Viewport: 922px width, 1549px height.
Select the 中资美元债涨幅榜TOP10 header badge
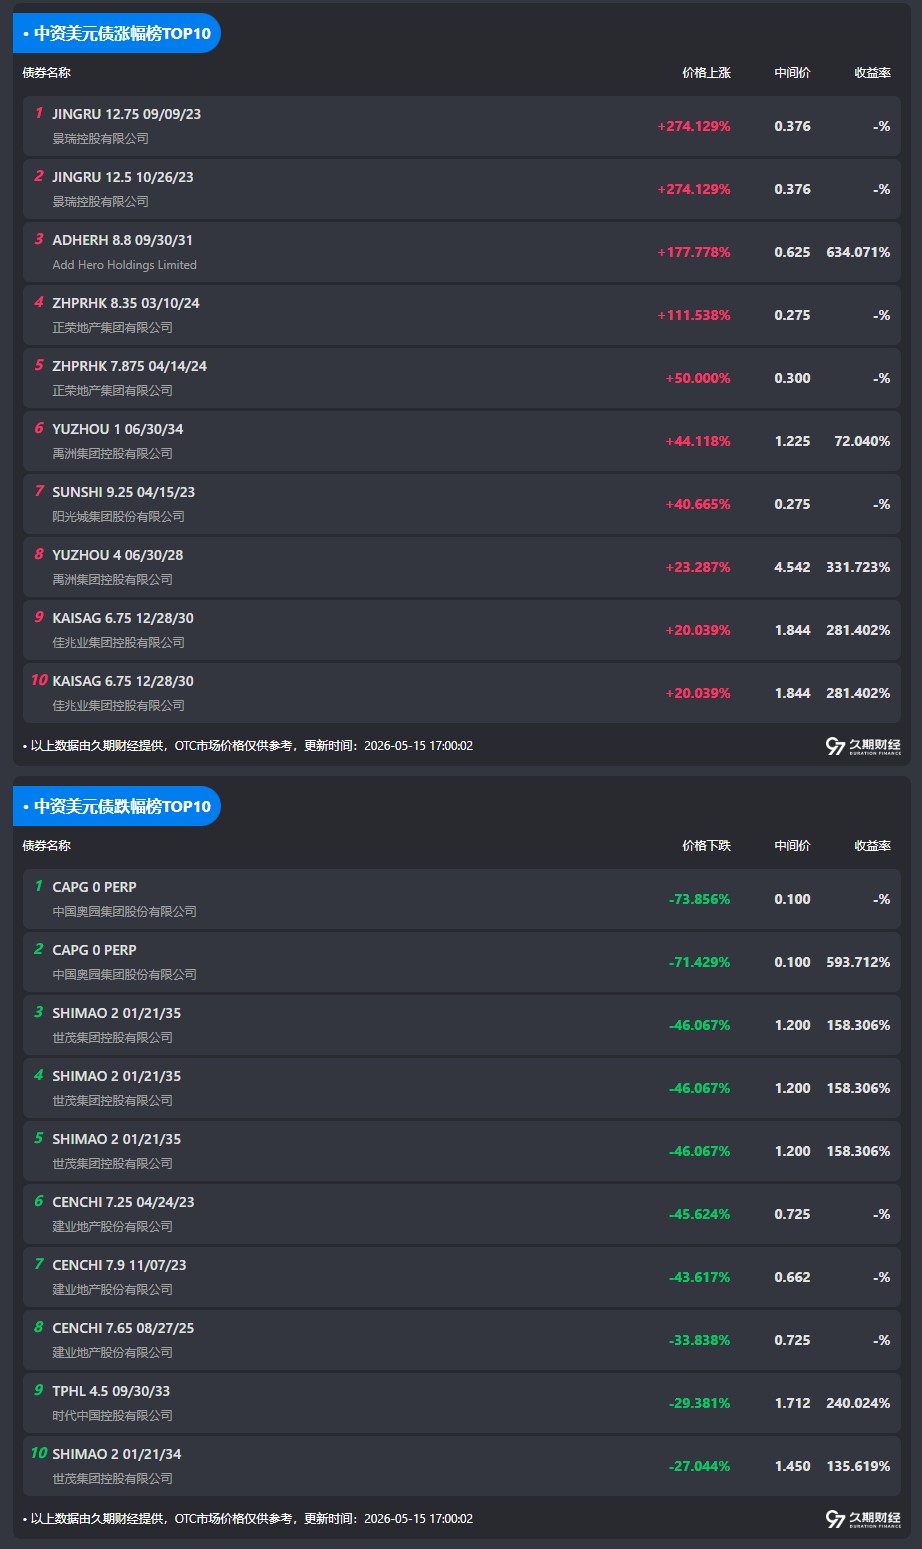tap(117, 33)
